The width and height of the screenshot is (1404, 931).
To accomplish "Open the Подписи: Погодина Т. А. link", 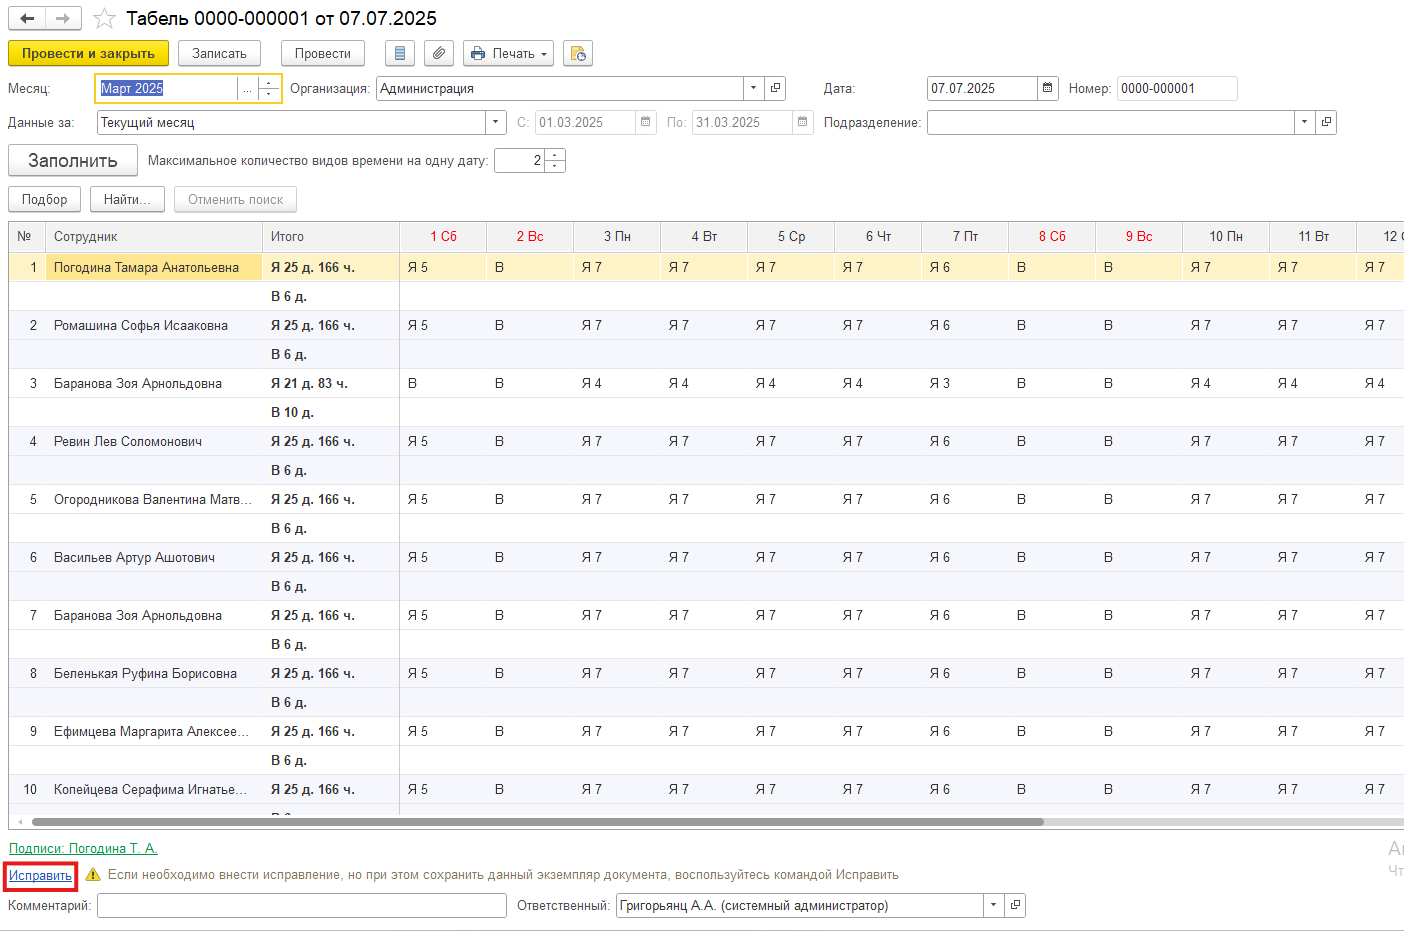I will (x=83, y=848).
